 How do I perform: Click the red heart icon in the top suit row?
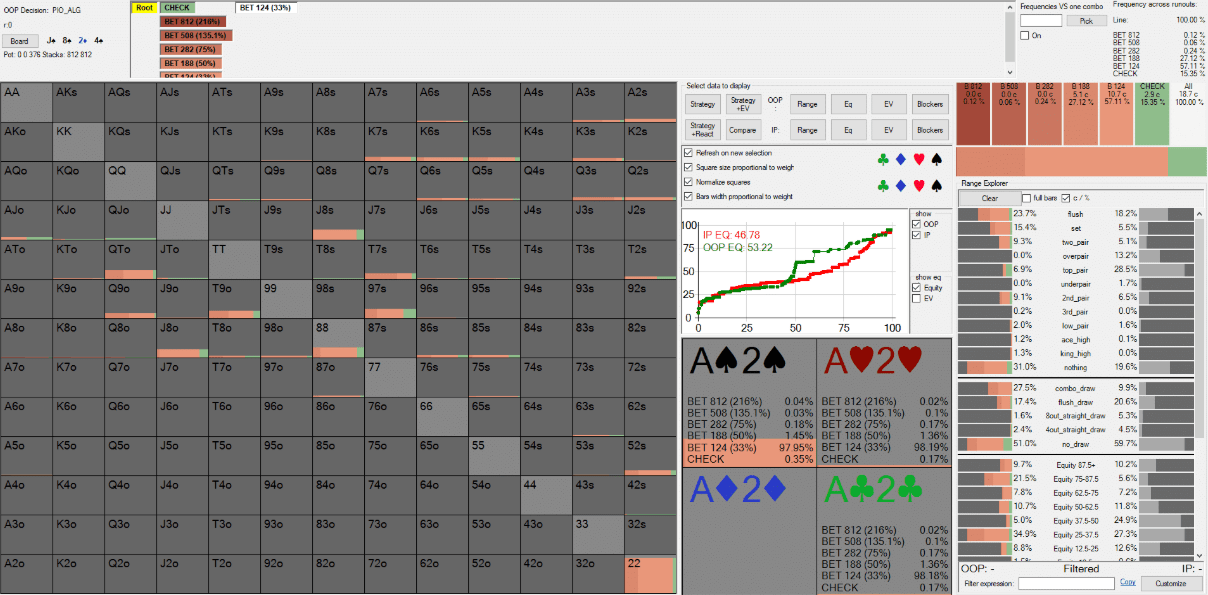click(x=920, y=157)
